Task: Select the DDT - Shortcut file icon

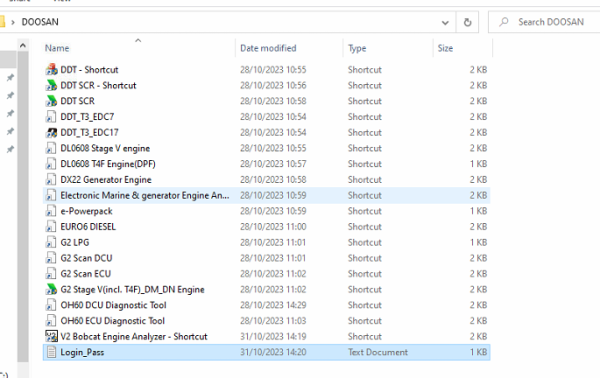Action: tap(51, 70)
